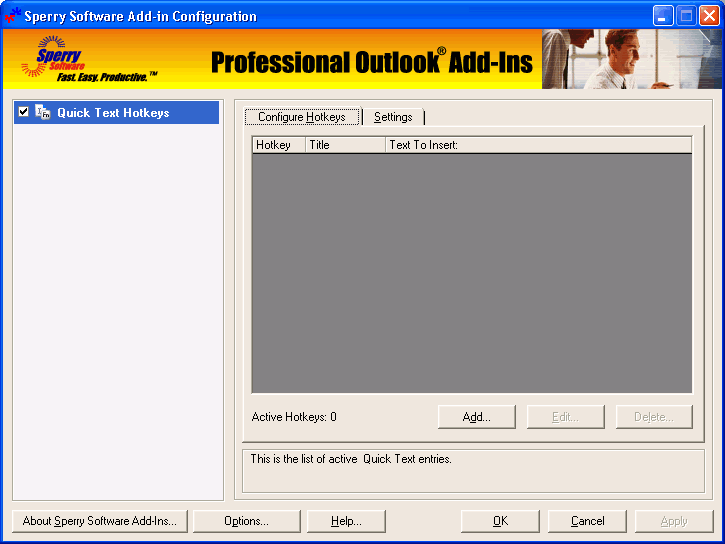Open About Sperry Software Add-Ins dialog

(x=100, y=521)
